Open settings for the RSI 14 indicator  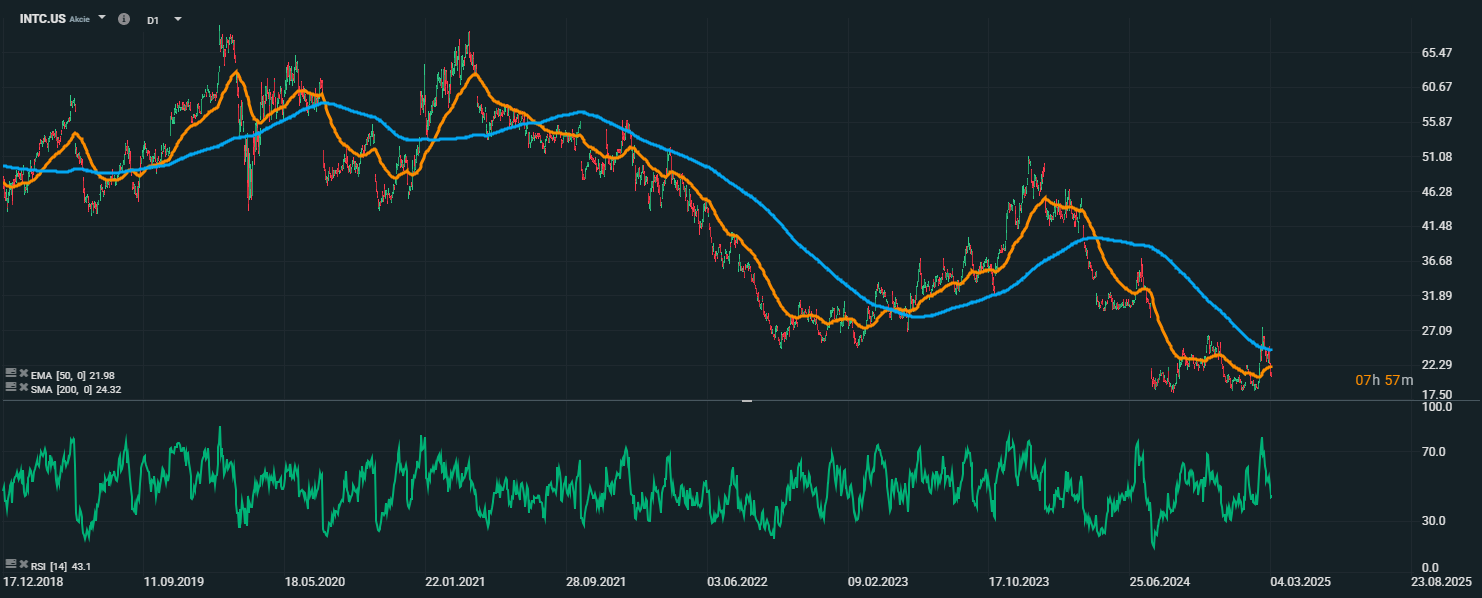point(10,565)
